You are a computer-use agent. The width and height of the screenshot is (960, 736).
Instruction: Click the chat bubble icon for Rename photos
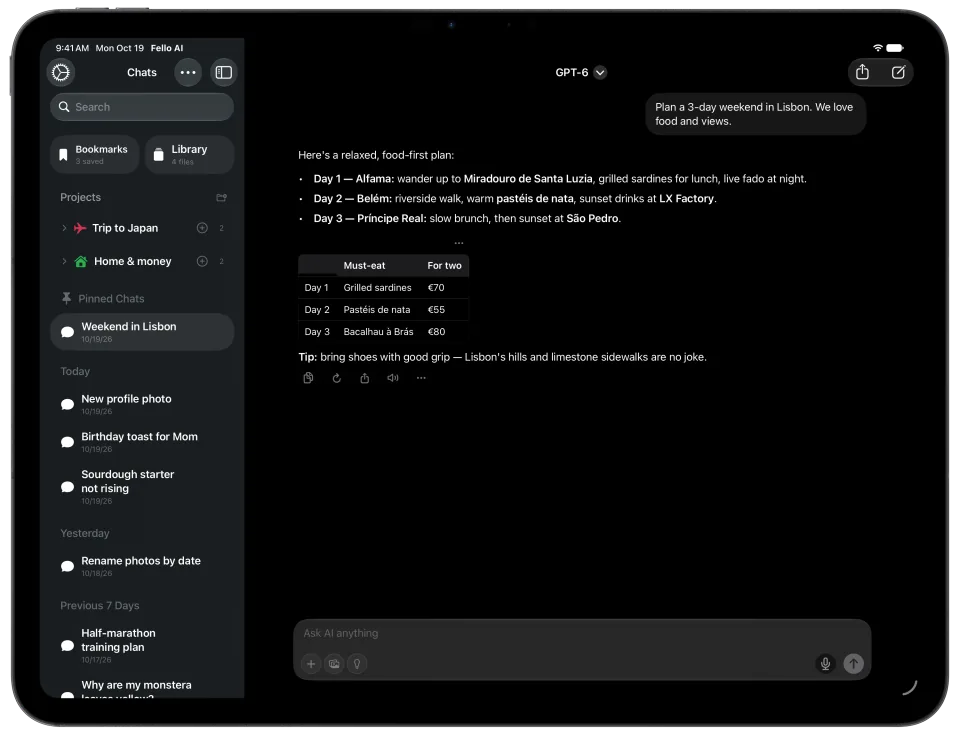[x=67, y=566]
